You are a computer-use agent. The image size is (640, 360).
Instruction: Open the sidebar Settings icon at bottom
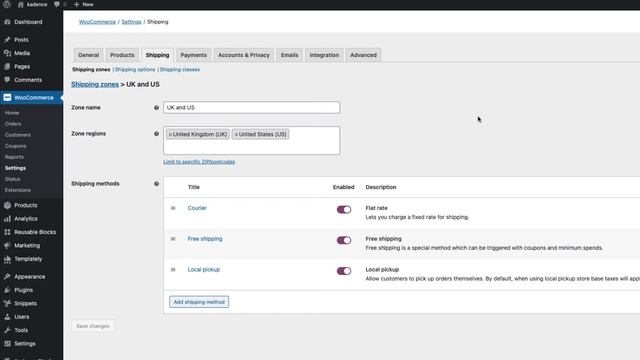pyautogui.click(x=7, y=344)
